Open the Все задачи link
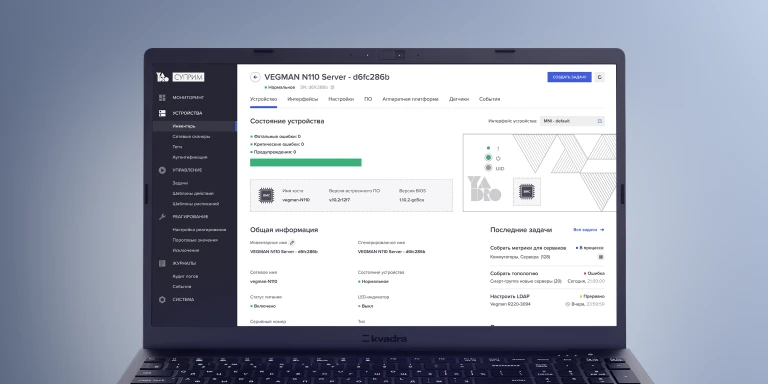This screenshot has width=768, height=384. (x=589, y=230)
